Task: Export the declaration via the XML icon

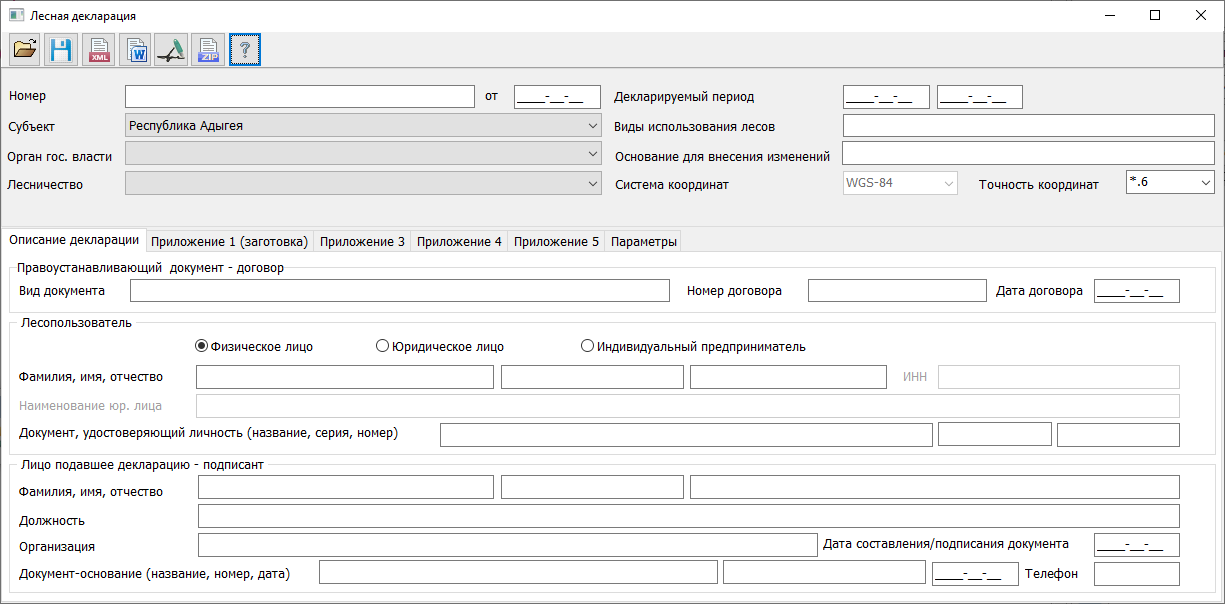Action: (99, 49)
